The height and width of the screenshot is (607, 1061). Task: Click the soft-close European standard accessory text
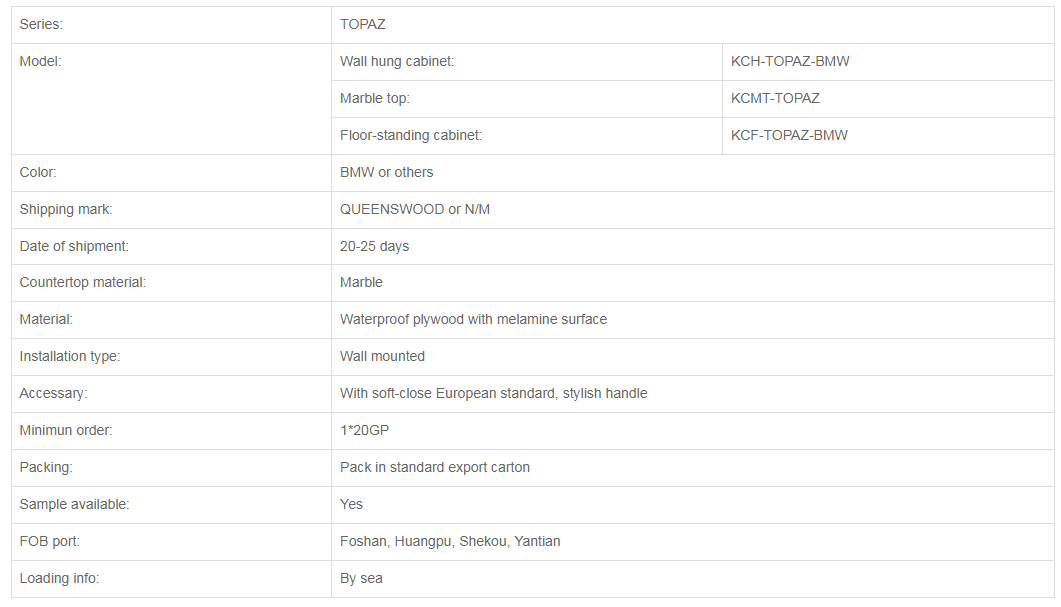[x=493, y=393]
